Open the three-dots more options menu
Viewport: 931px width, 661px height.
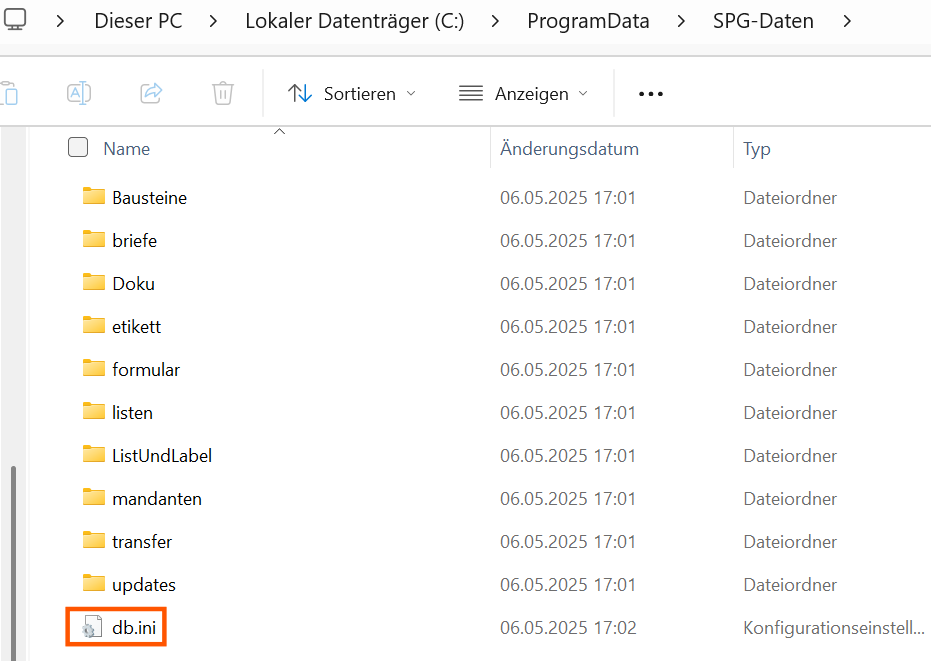point(651,94)
